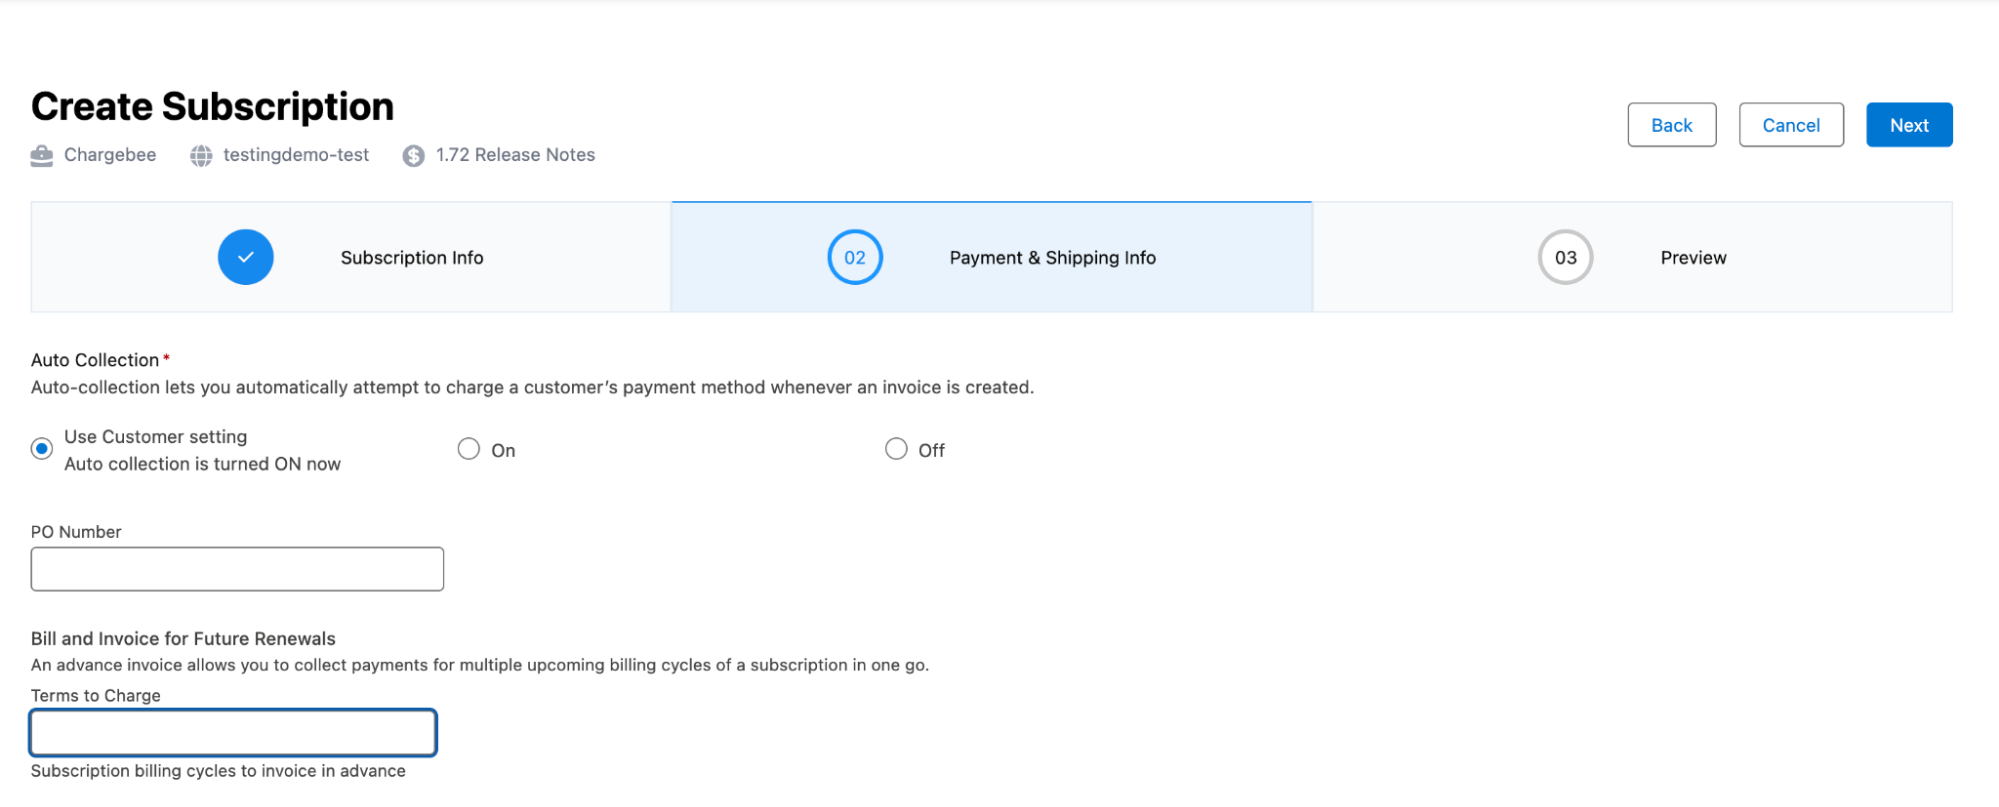Turn auto collection On radio option
1999x807 pixels.
469,449
